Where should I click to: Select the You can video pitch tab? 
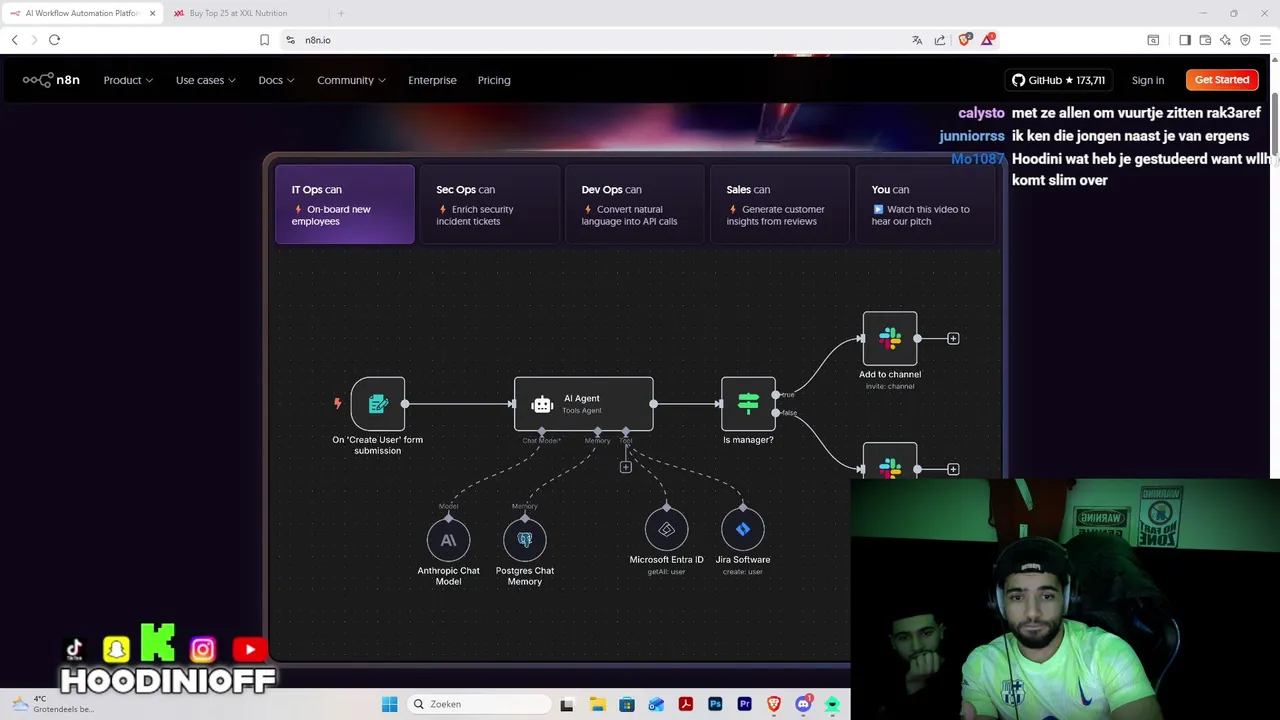point(925,204)
